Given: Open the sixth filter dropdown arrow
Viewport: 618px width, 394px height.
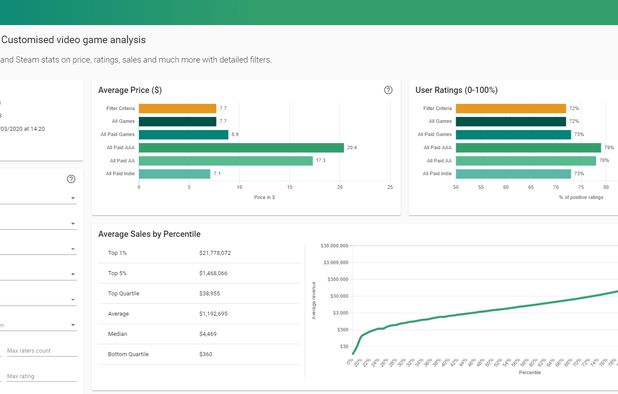Looking at the screenshot, I should pyautogui.click(x=73, y=325).
